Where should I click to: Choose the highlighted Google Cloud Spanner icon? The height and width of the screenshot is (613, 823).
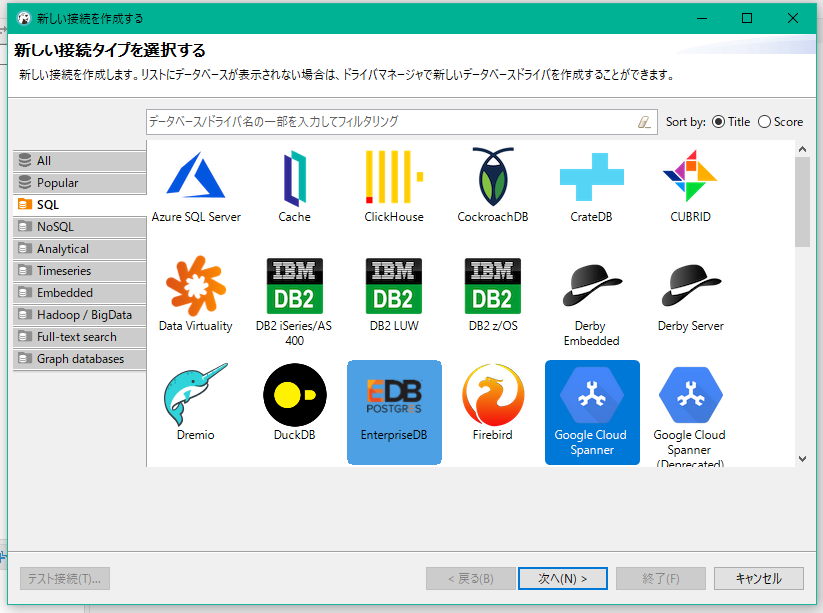coord(592,395)
